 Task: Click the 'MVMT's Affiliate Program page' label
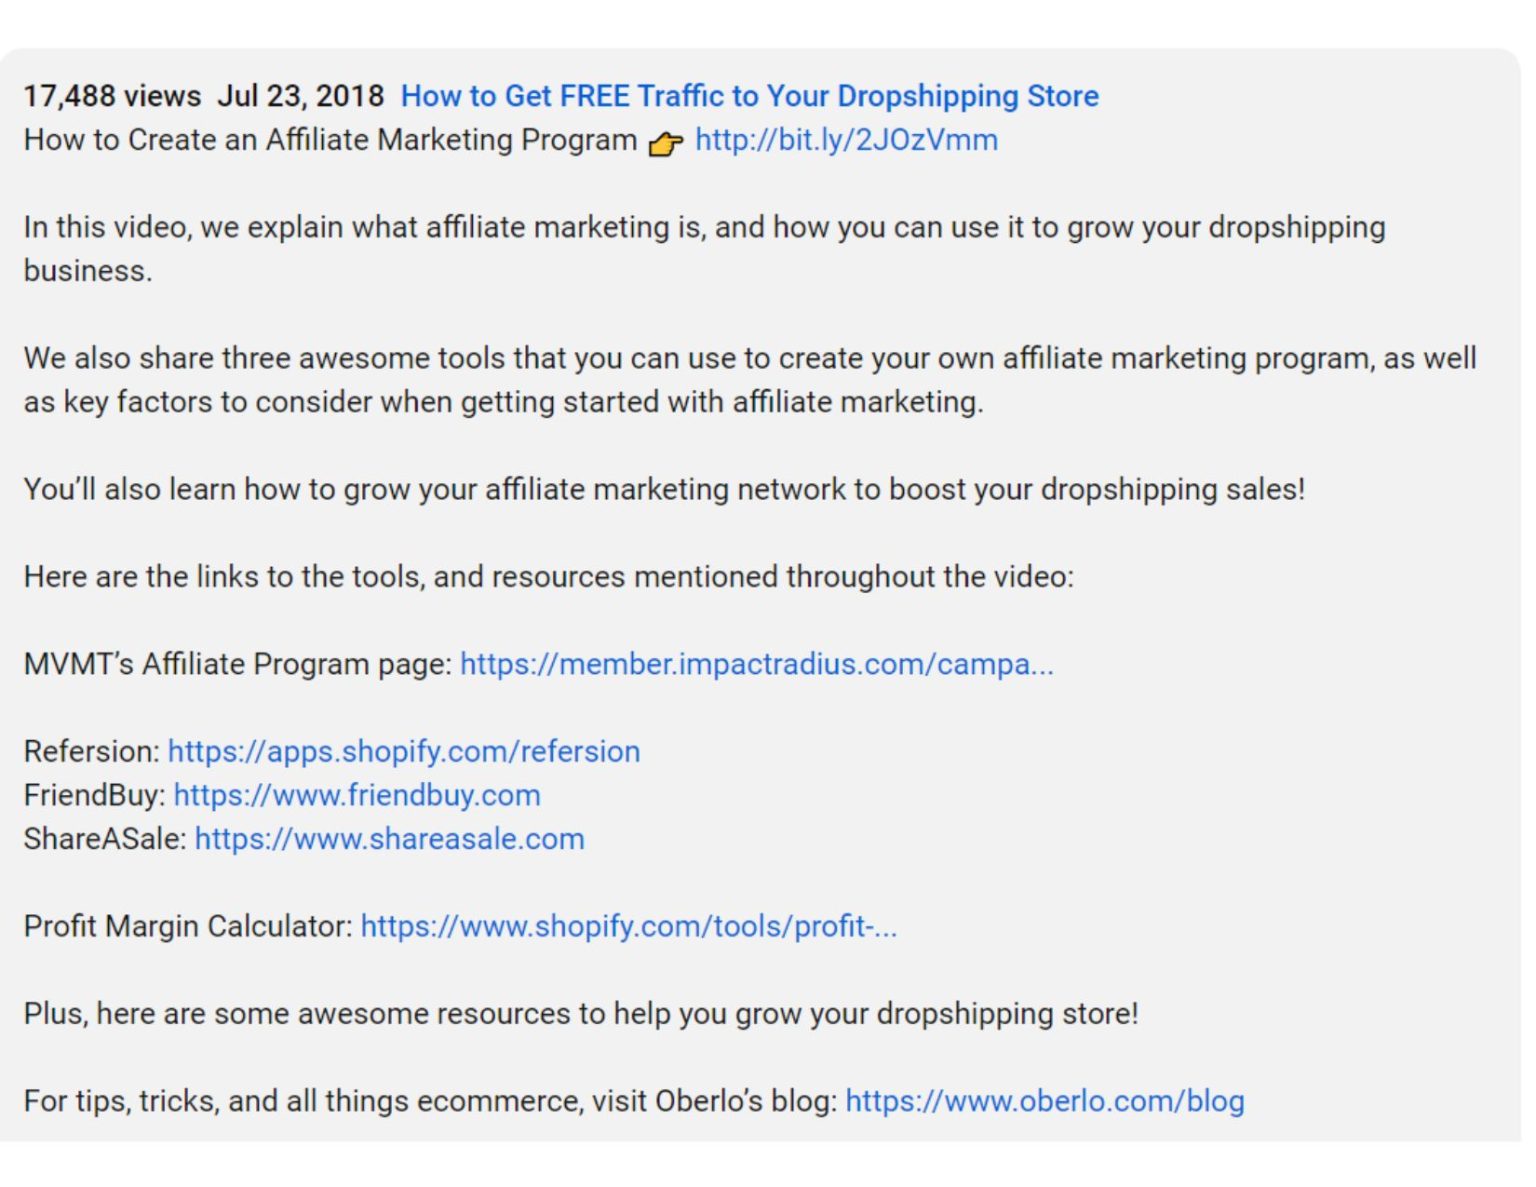pyautogui.click(x=238, y=664)
